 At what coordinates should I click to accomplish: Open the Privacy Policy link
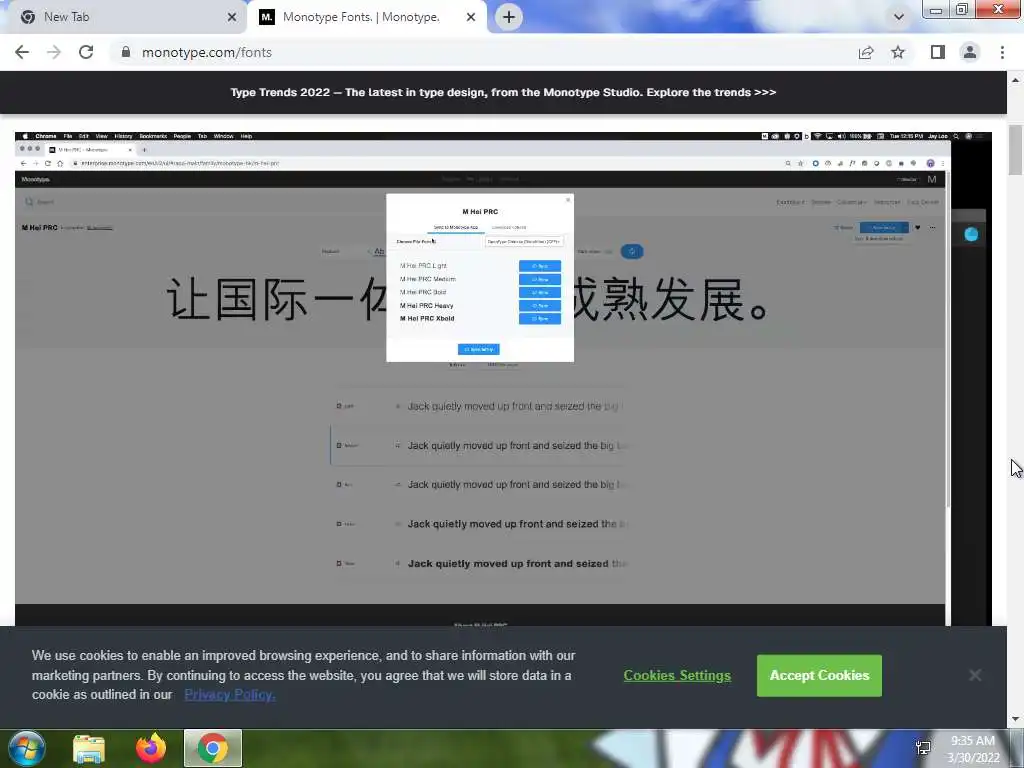(230, 695)
